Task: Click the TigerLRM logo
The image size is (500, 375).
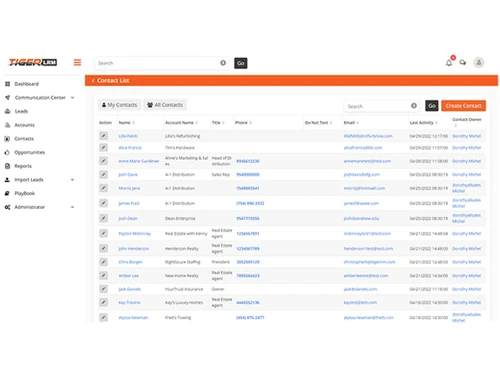Action: point(33,62)
